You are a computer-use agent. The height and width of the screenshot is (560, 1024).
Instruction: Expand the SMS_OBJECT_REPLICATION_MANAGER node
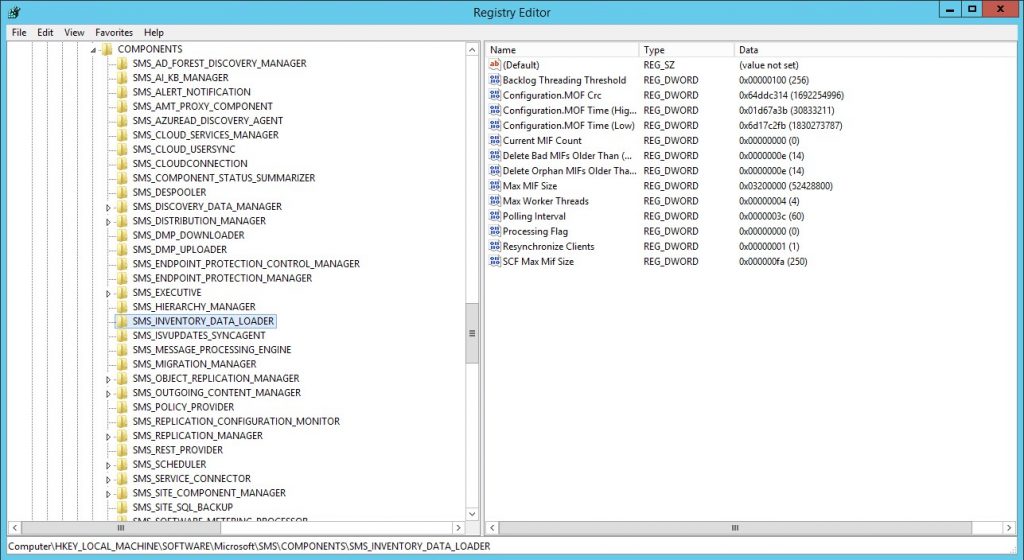[109, 379]
